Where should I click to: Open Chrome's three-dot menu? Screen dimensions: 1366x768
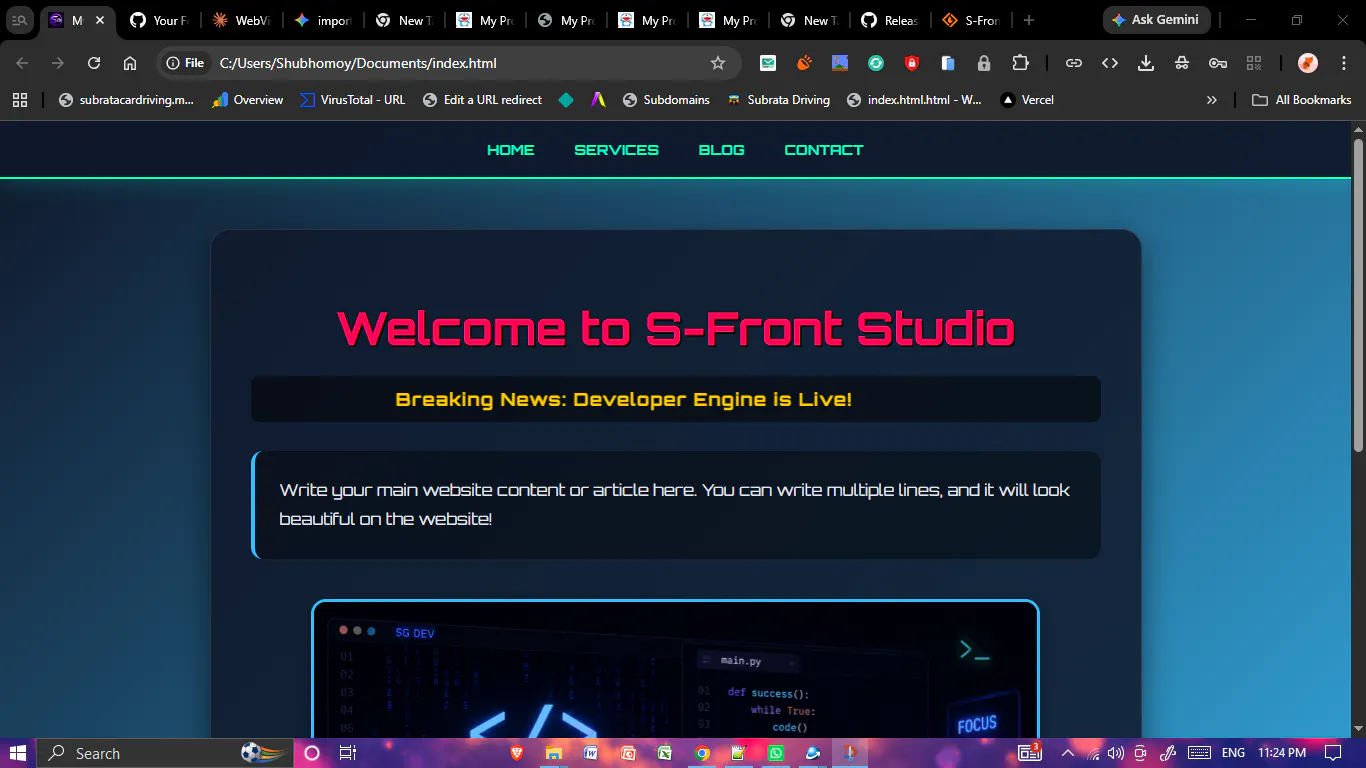[x=1344, y=63]
